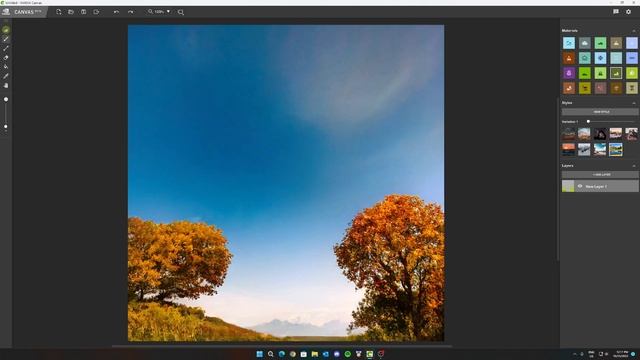Pick the tan mountain material
This screenshot has height=360, width=640.
pyautogui.click(x=616, y=43)
